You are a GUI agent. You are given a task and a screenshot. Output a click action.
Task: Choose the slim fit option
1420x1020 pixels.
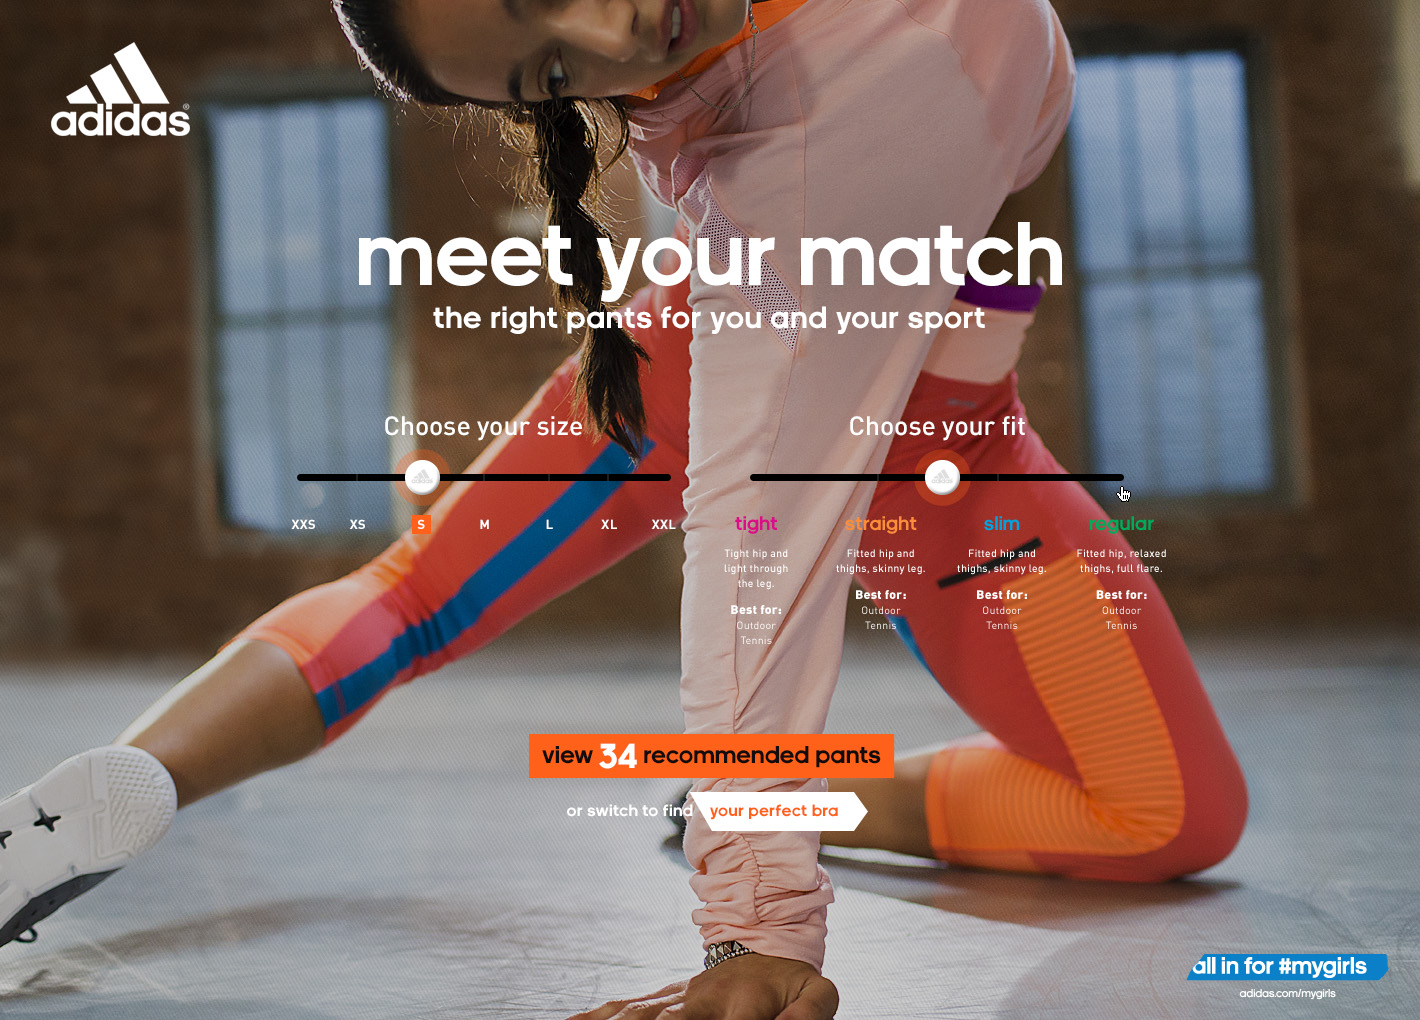coord(1001,523)
